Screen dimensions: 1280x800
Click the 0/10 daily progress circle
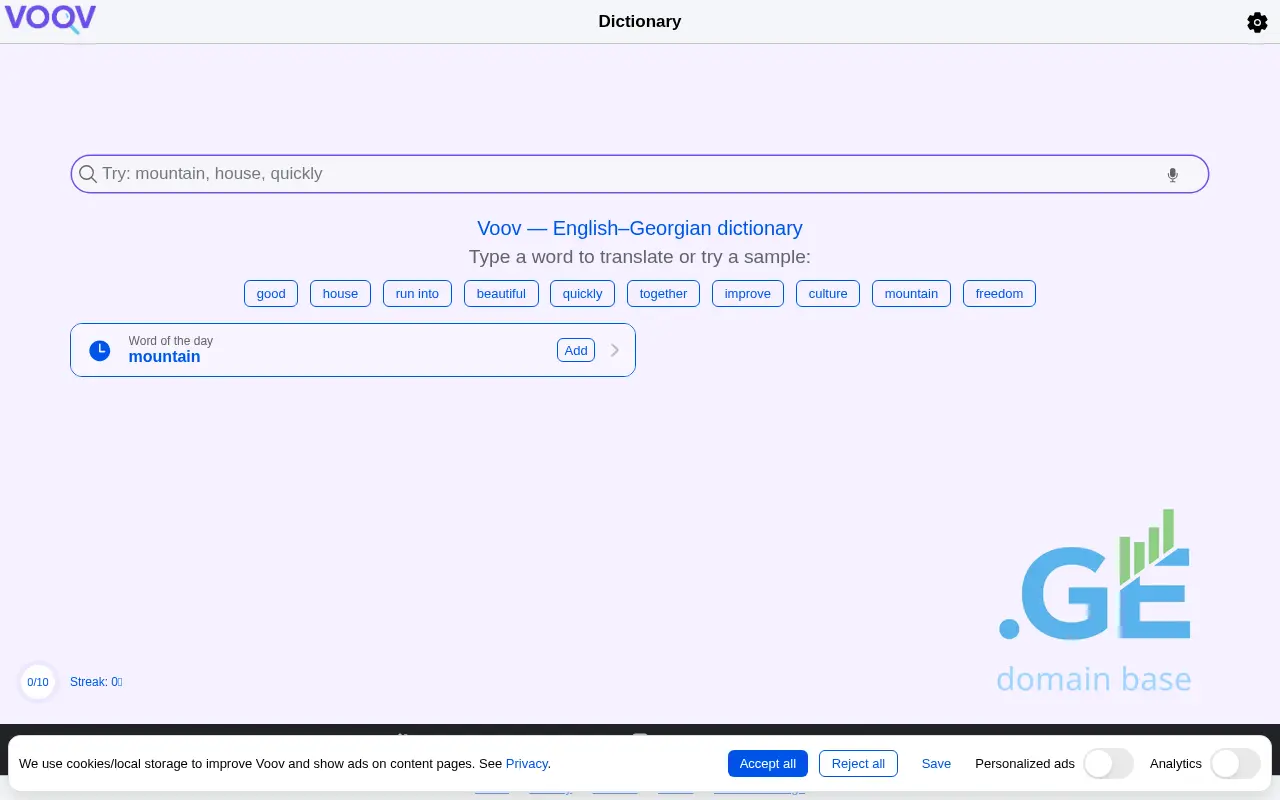click(38, 682)
